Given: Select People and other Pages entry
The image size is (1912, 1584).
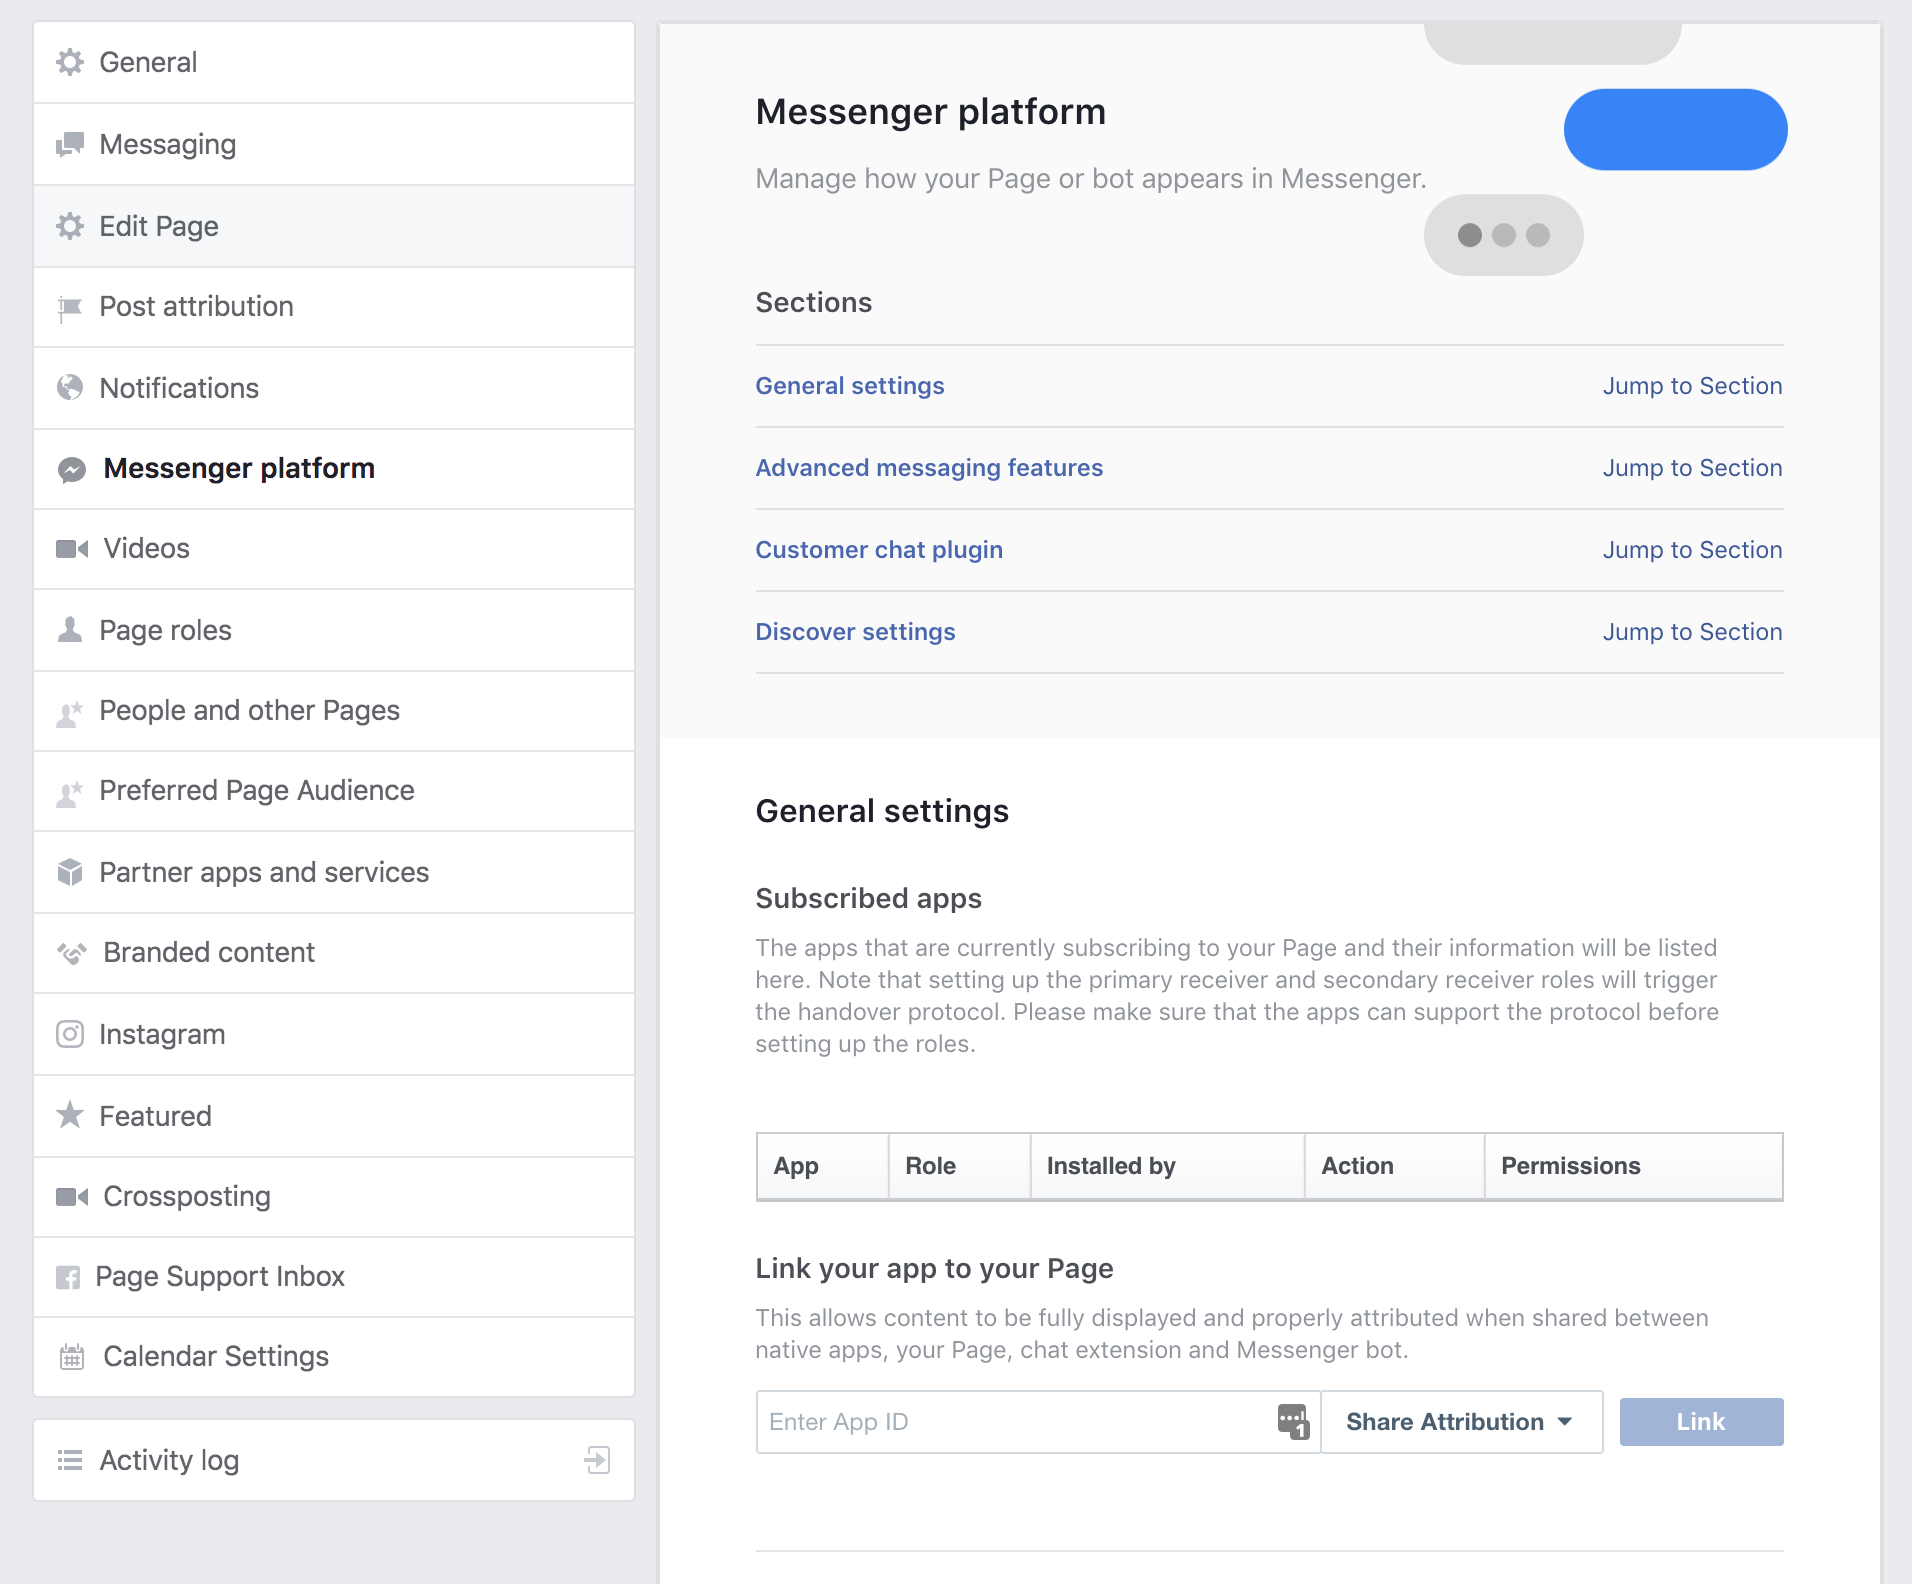Looking at the screenshot, I should click(334, 711).
